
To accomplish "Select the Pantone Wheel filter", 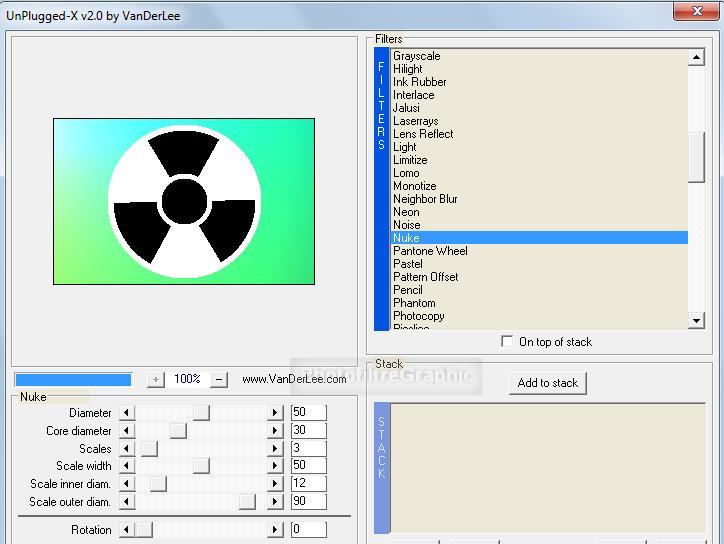I will tap(539, 251).
